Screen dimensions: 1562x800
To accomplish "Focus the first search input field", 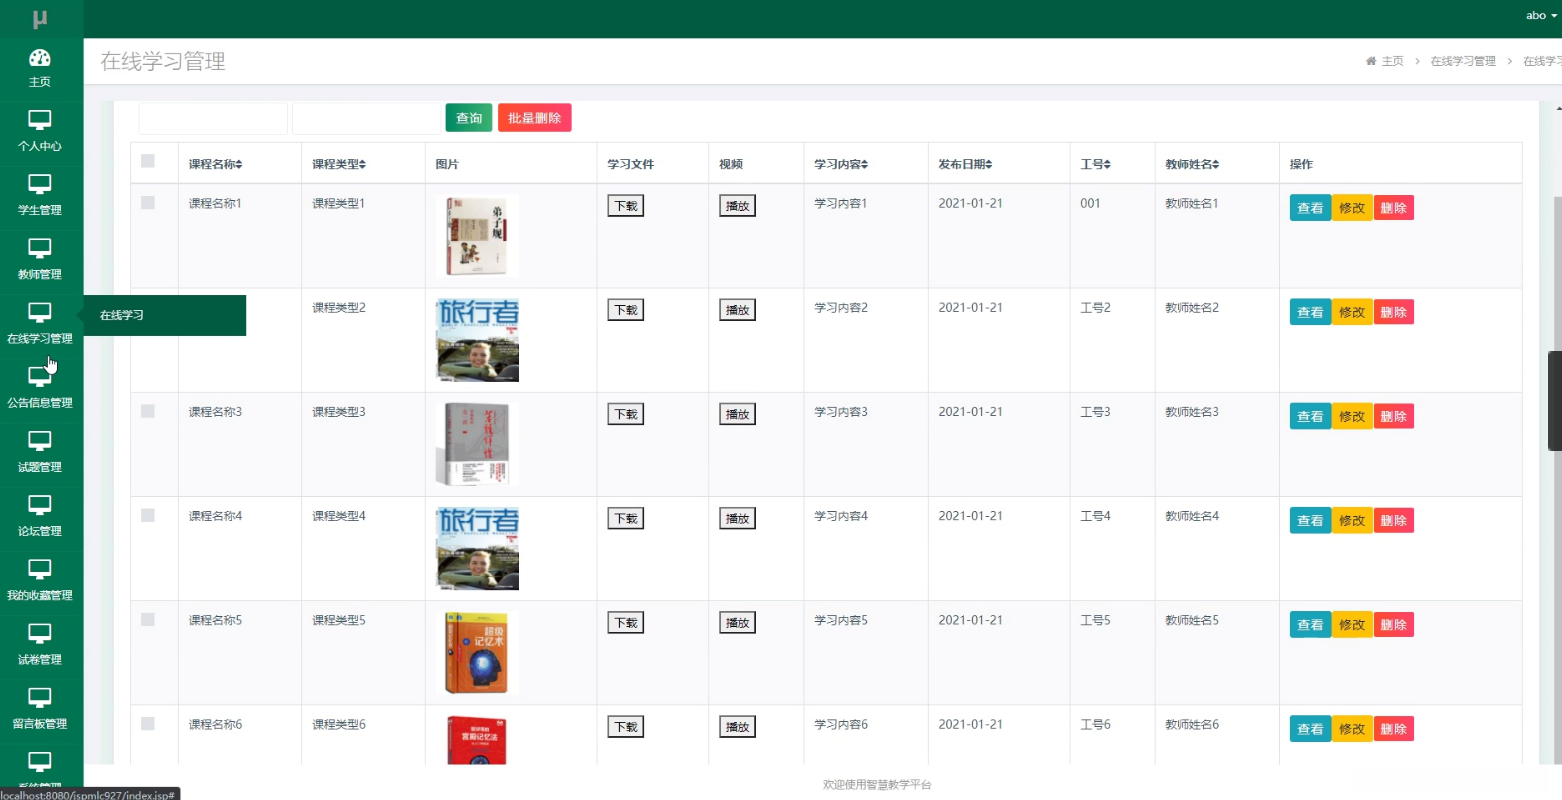I will (x=213, y=118).
